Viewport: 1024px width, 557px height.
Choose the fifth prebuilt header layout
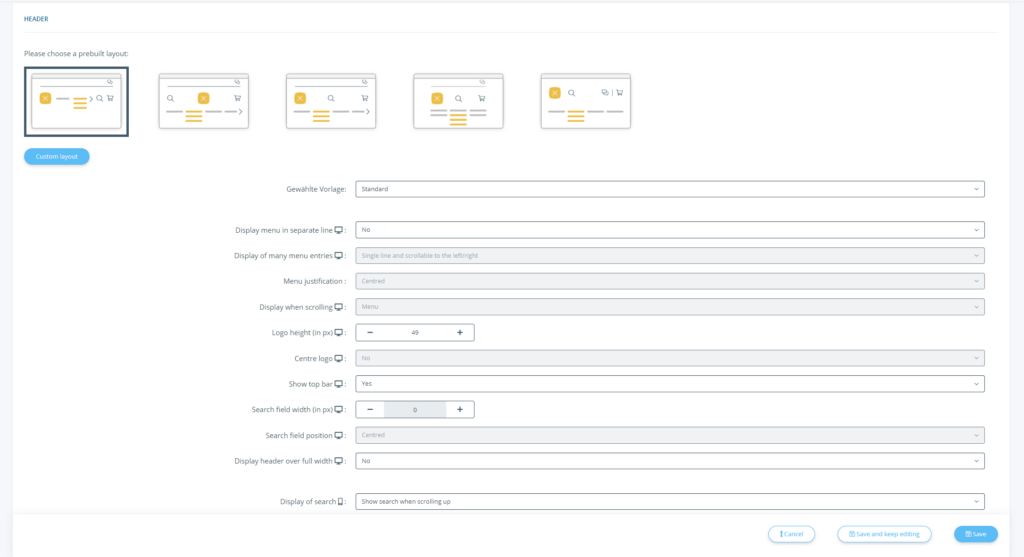click(x=585, y=101)
